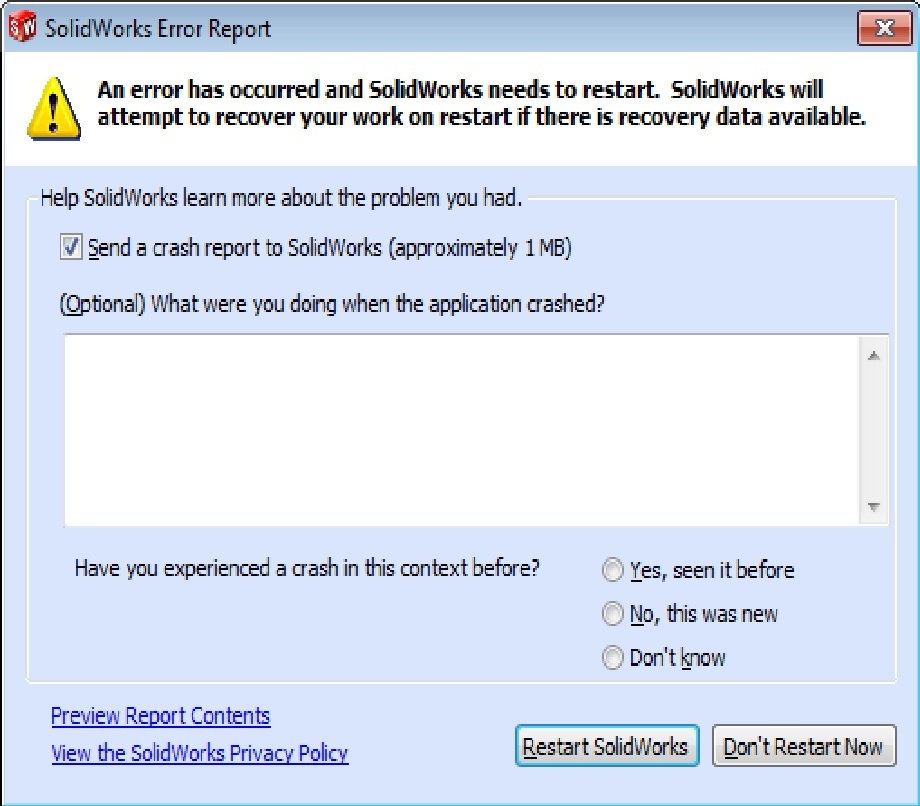Click 'Help SolidWorks learn more' group label

(x=281, y=198)
